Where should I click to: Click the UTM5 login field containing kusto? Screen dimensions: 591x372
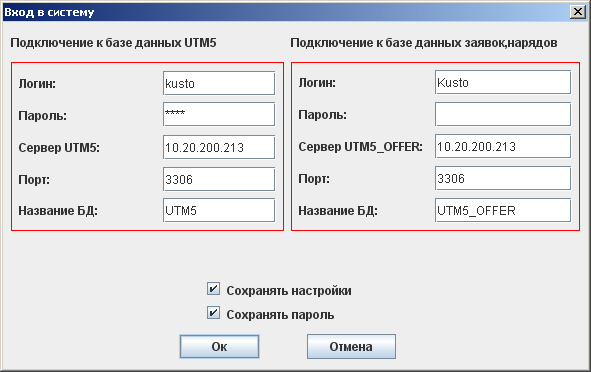click(x=219, y=83)
